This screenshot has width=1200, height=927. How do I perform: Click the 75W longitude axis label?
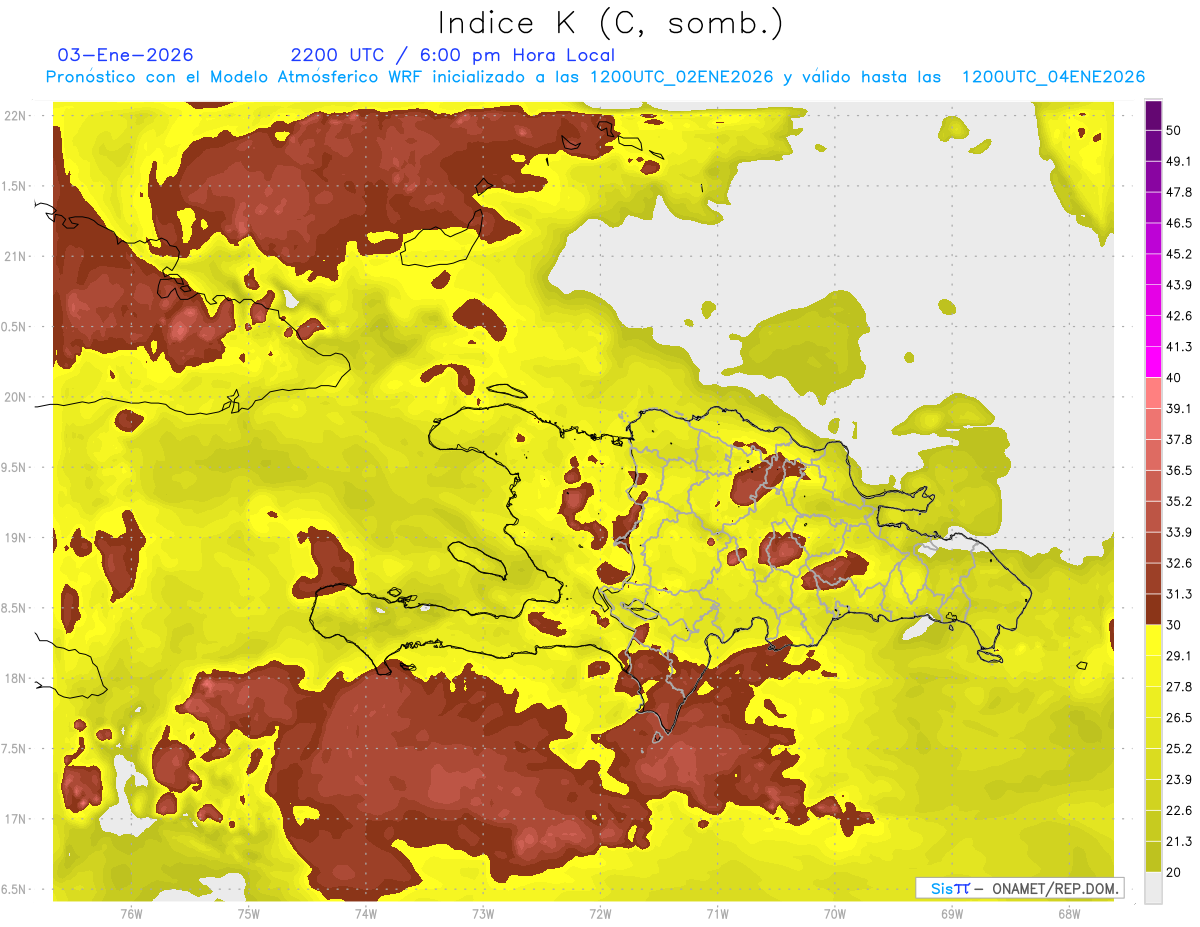249,914
